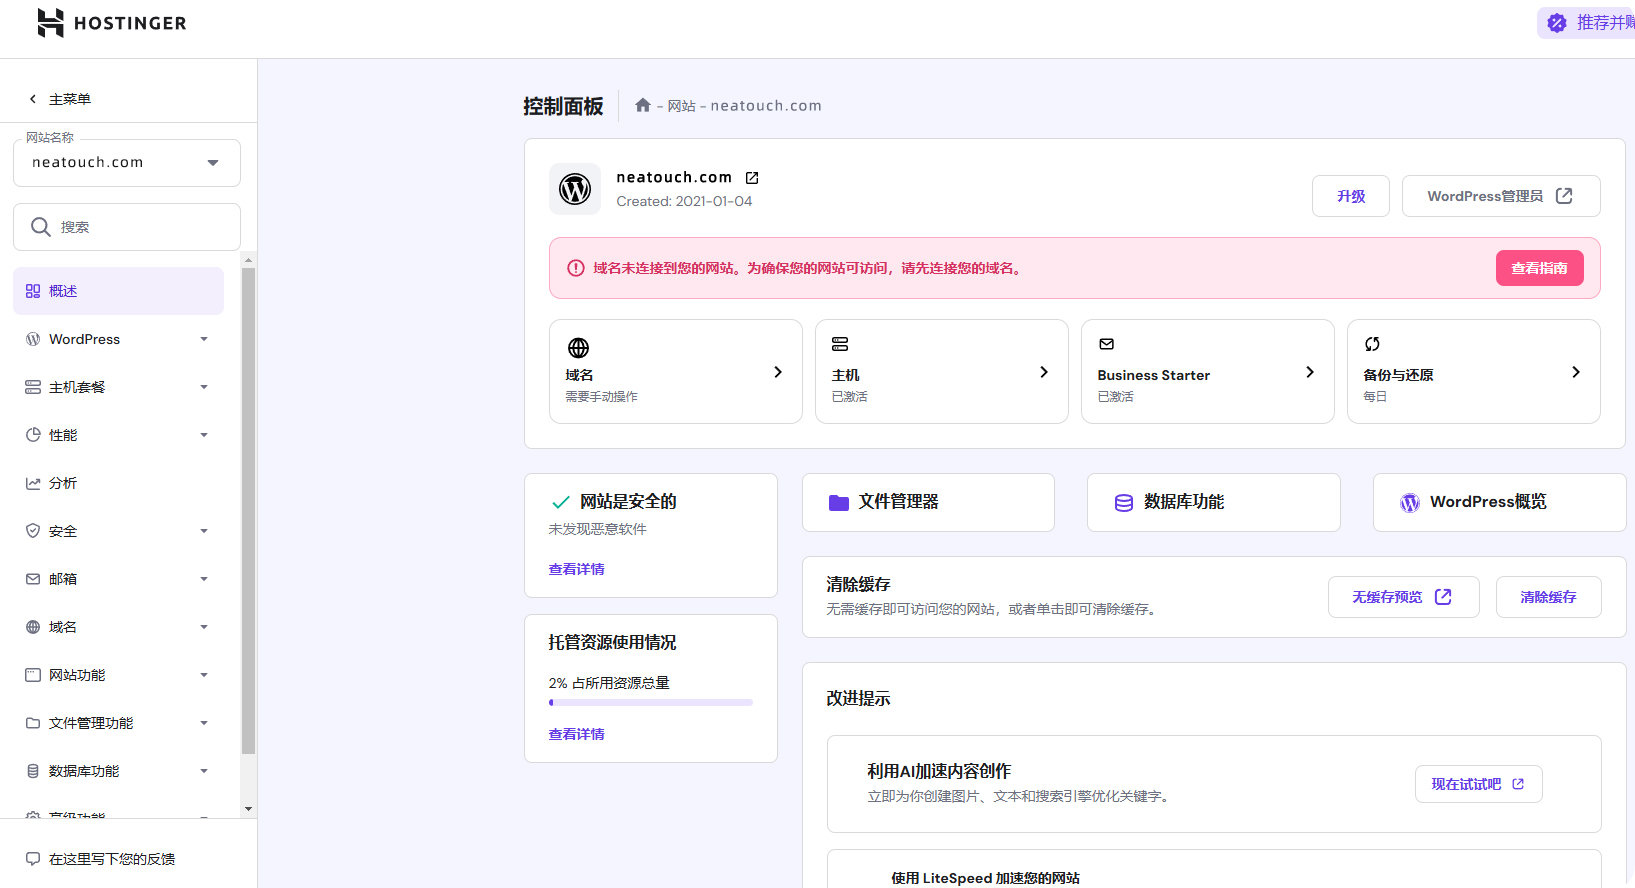1635x888 pixels.
Task: Click the home icon in breadcrumb
Action: (643, 105)
